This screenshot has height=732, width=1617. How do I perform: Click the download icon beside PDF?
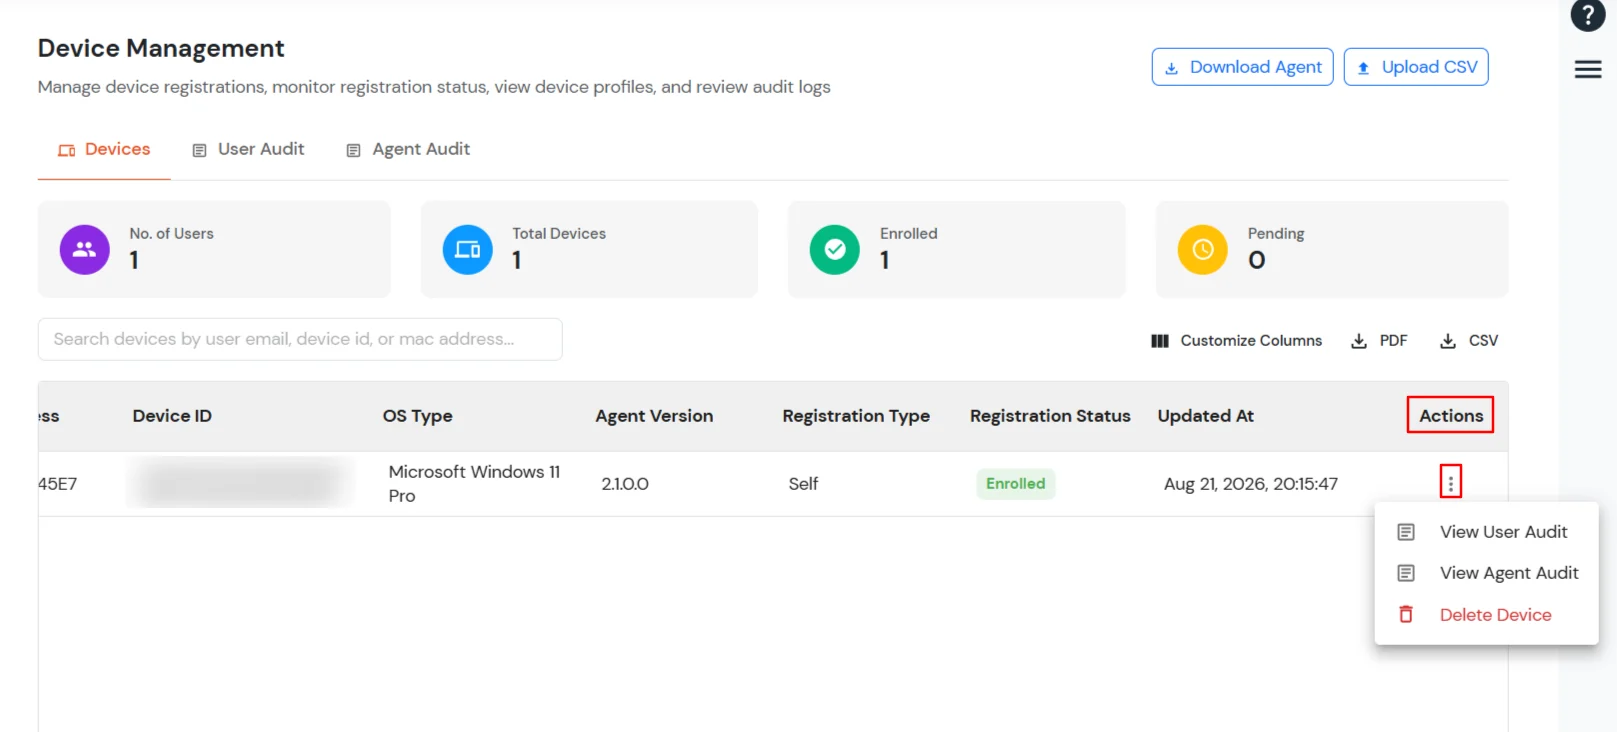[1359, 341]
